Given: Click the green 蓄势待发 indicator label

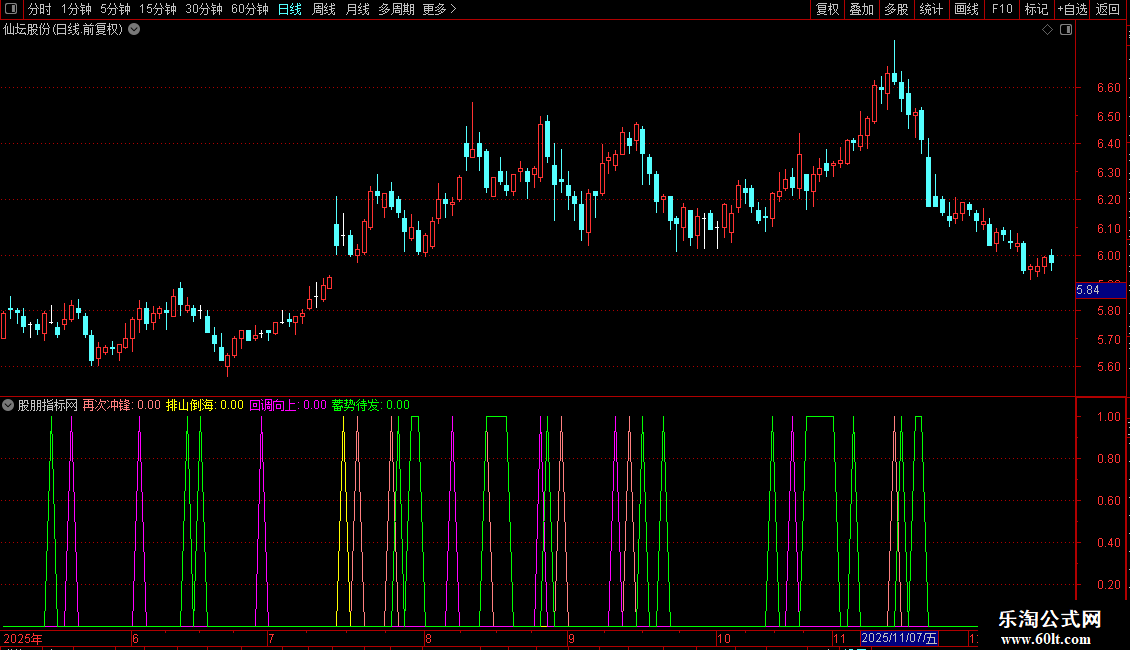Looking at the screenshot, I should point(356,405).
